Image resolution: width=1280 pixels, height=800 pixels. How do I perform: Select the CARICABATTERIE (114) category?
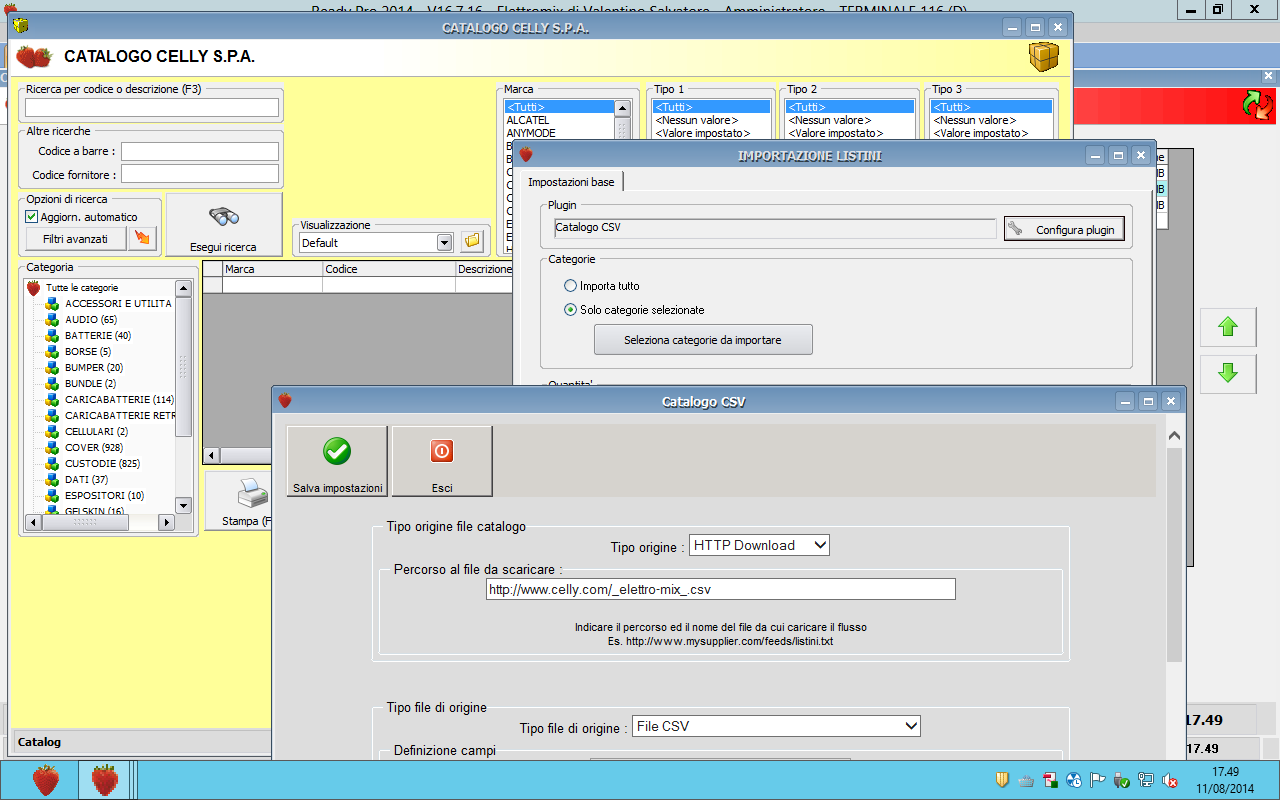119,400
